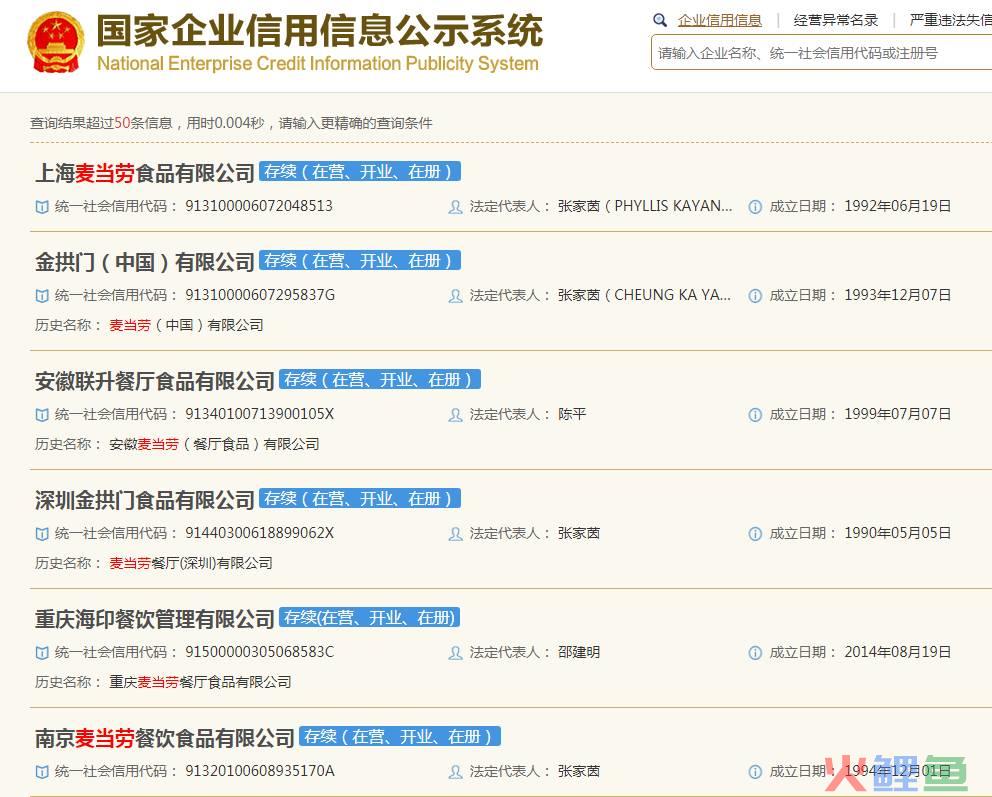The width and height of the screenshot is (992, 797).
Task: Focus the enterprise name search field
Action: pos(821,53)
